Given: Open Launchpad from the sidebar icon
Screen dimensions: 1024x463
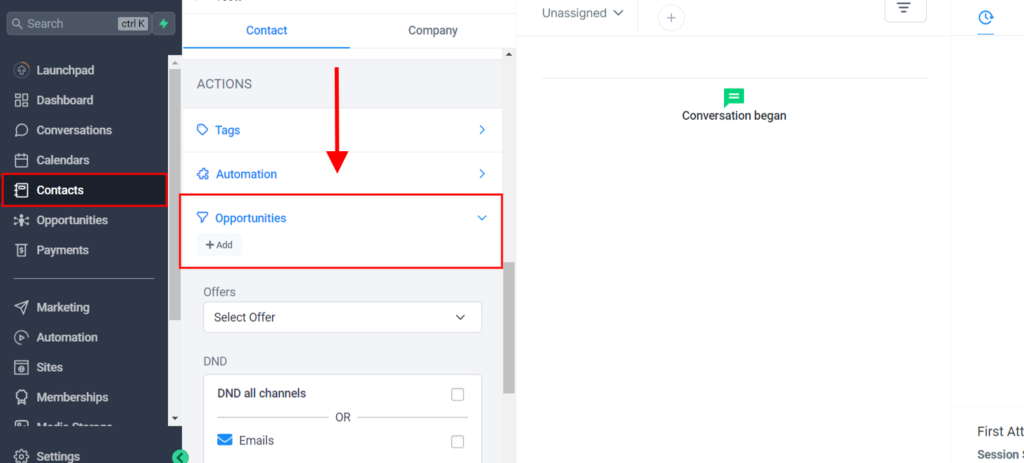Looking at the screenshot, I should coord(21,70).
